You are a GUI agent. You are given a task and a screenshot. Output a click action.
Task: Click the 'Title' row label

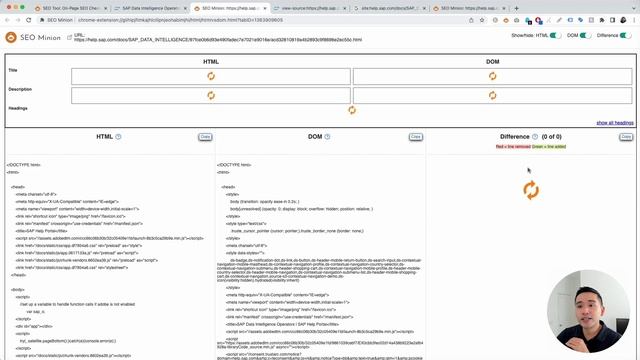tap(13, 70)
